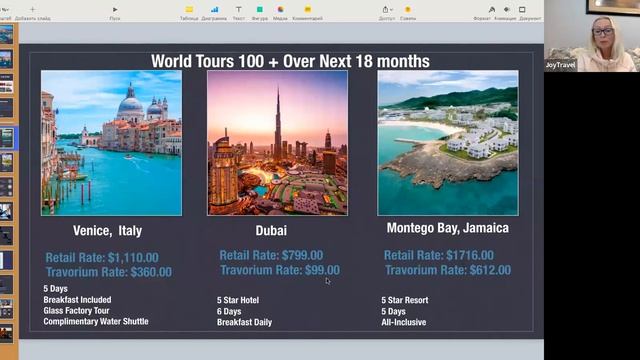Select the slide title 'World Tours 100 + Over Next 18 months'
Viewport: 640px width, 360px height.
pos(290,61)
